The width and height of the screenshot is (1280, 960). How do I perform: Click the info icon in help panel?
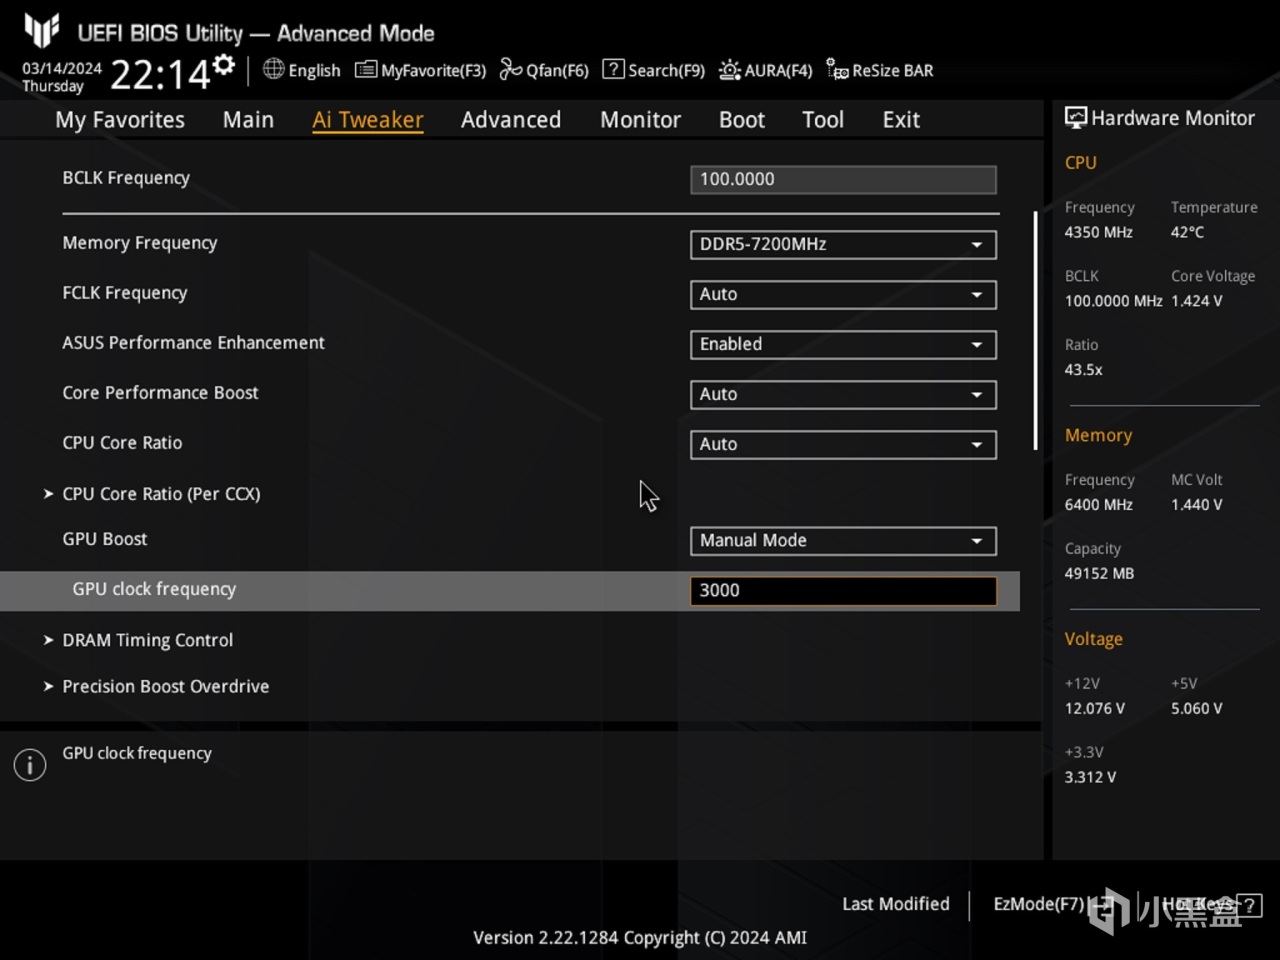(30, 765)
